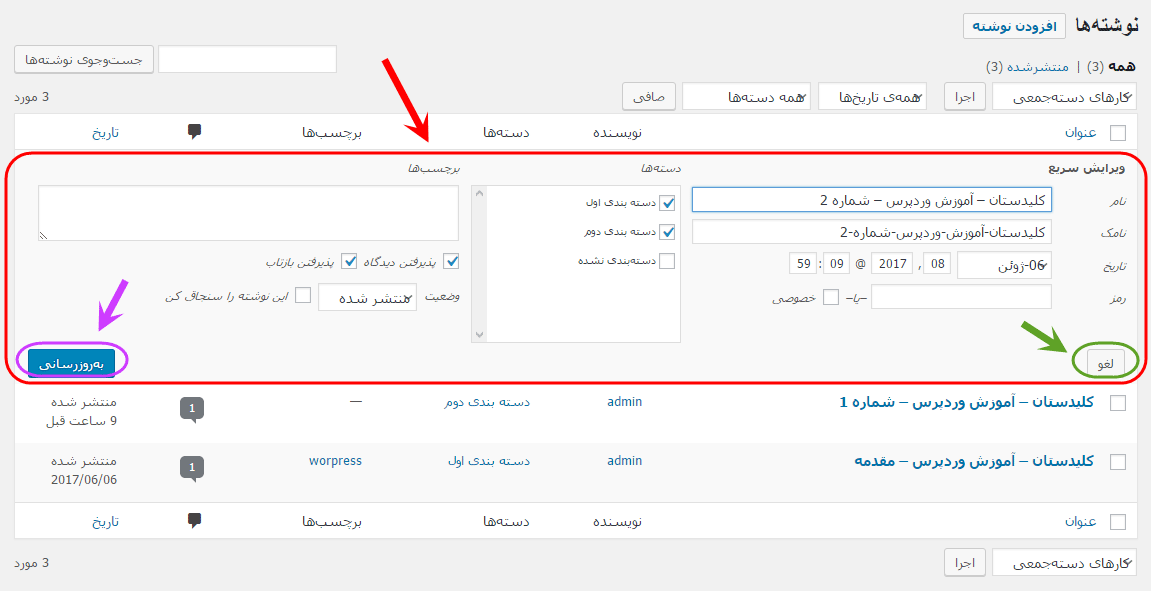Screen dimensions: 1151x591
Task: Toggle the دسته بندی اول category checkbox
Action: 667,203
